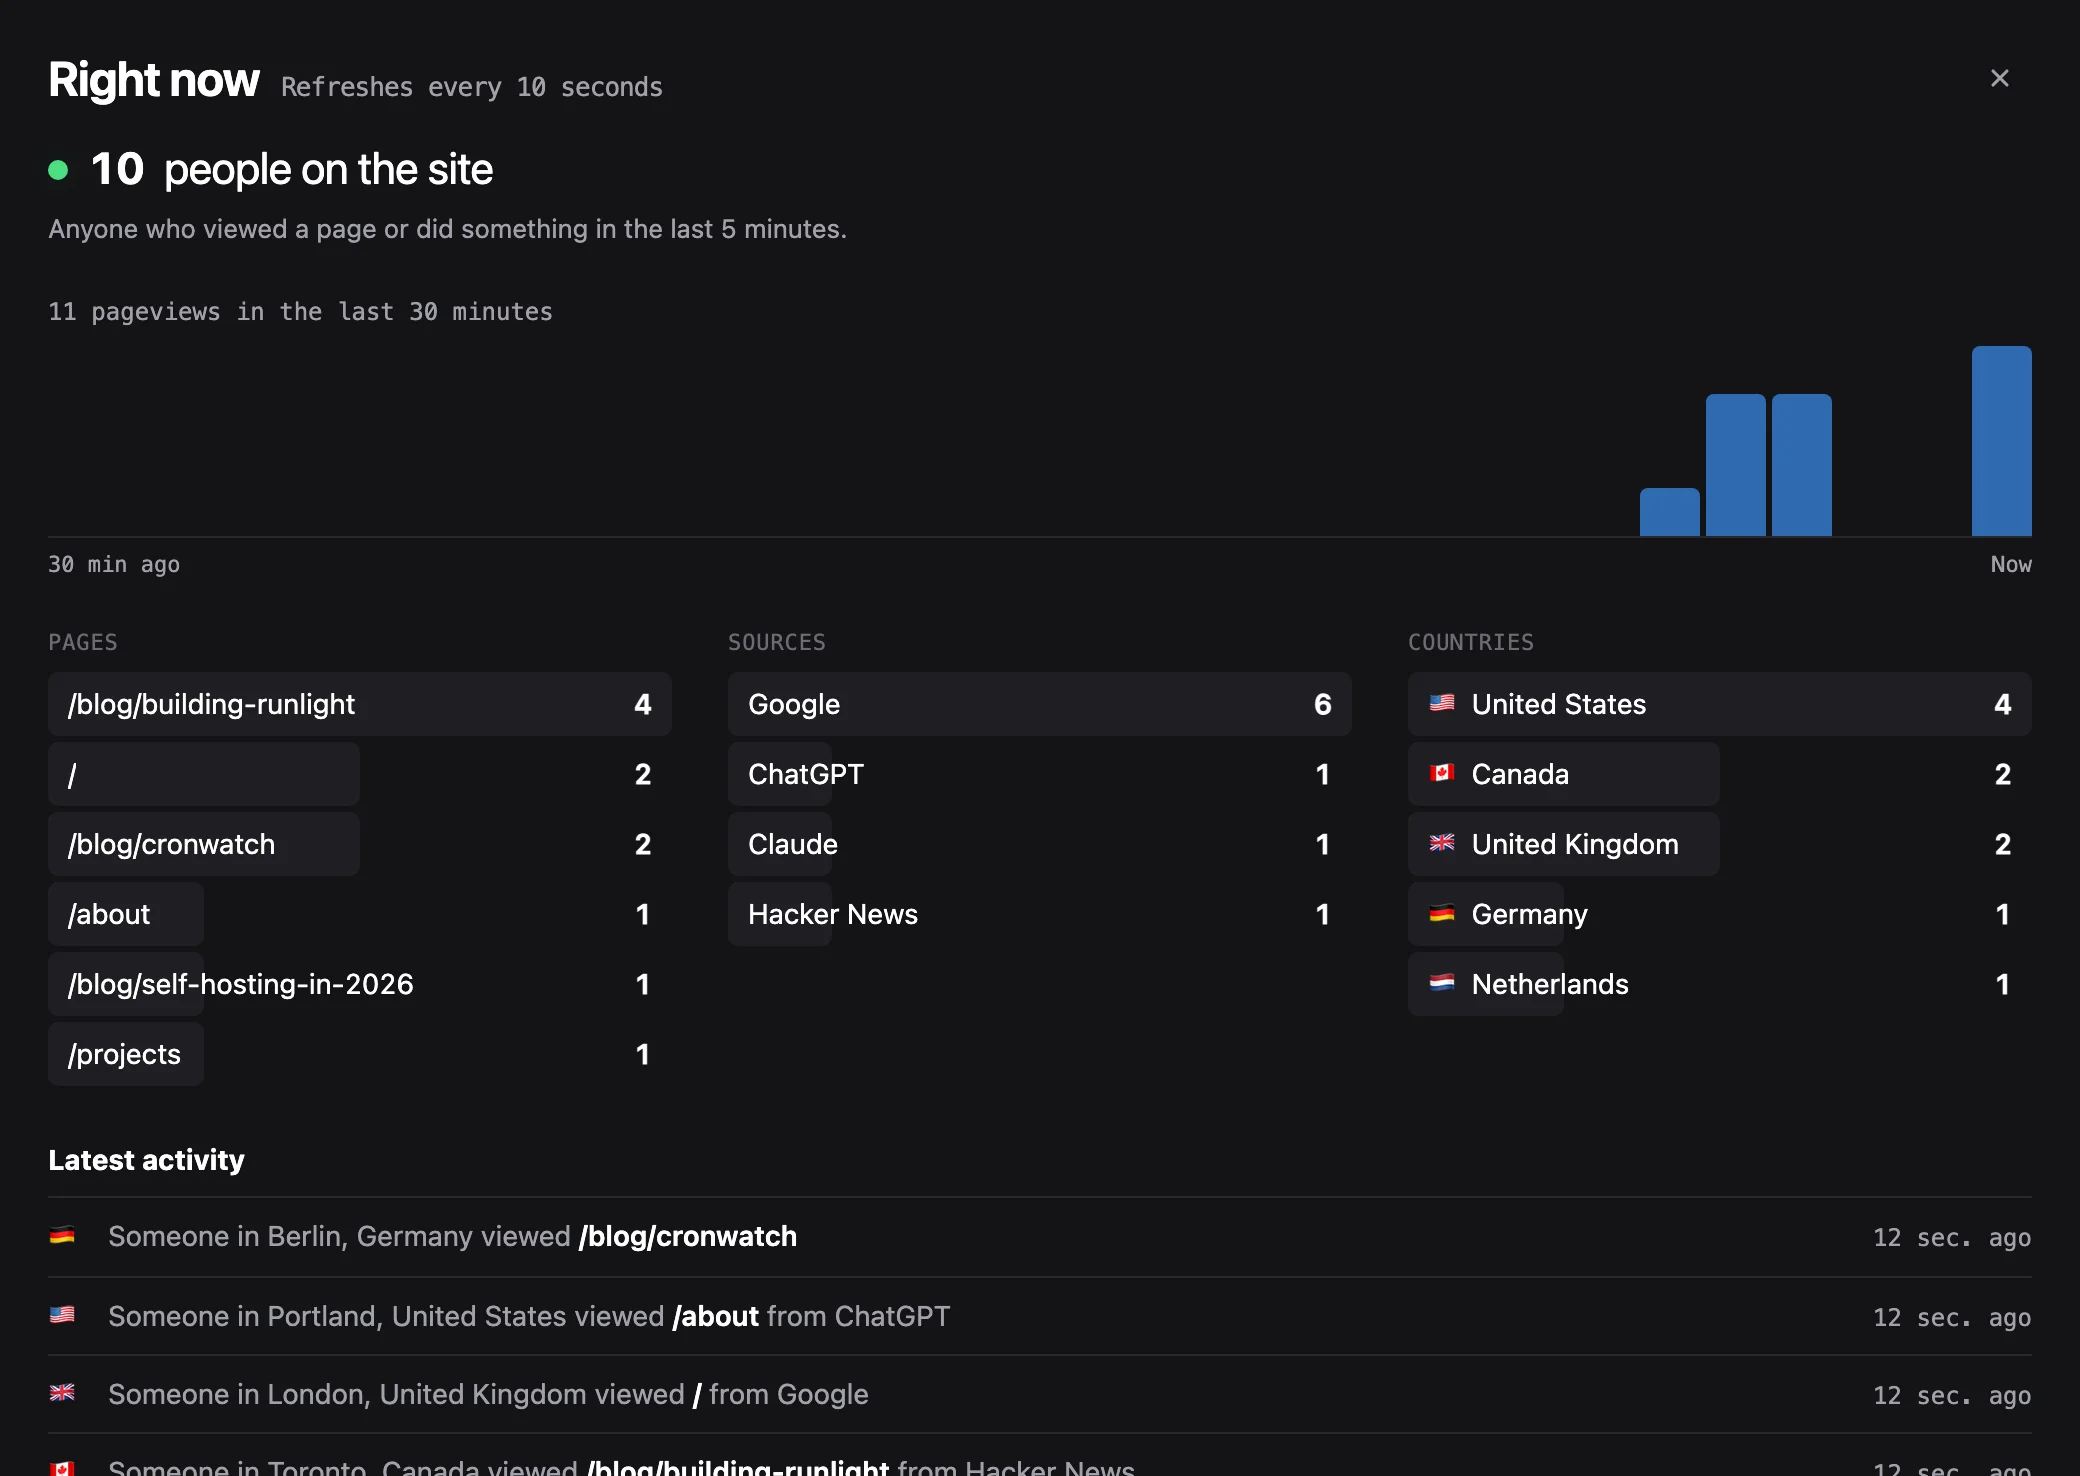Select the / homepage row in Pages
This screenshot has width=2080, height=1476.
click(x=360, y=774)
